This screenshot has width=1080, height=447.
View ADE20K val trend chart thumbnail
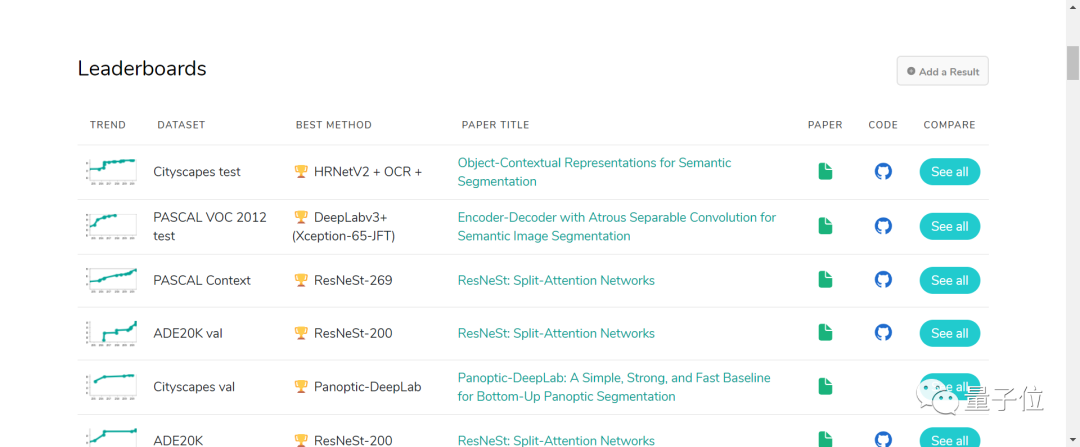coord(111,333)
